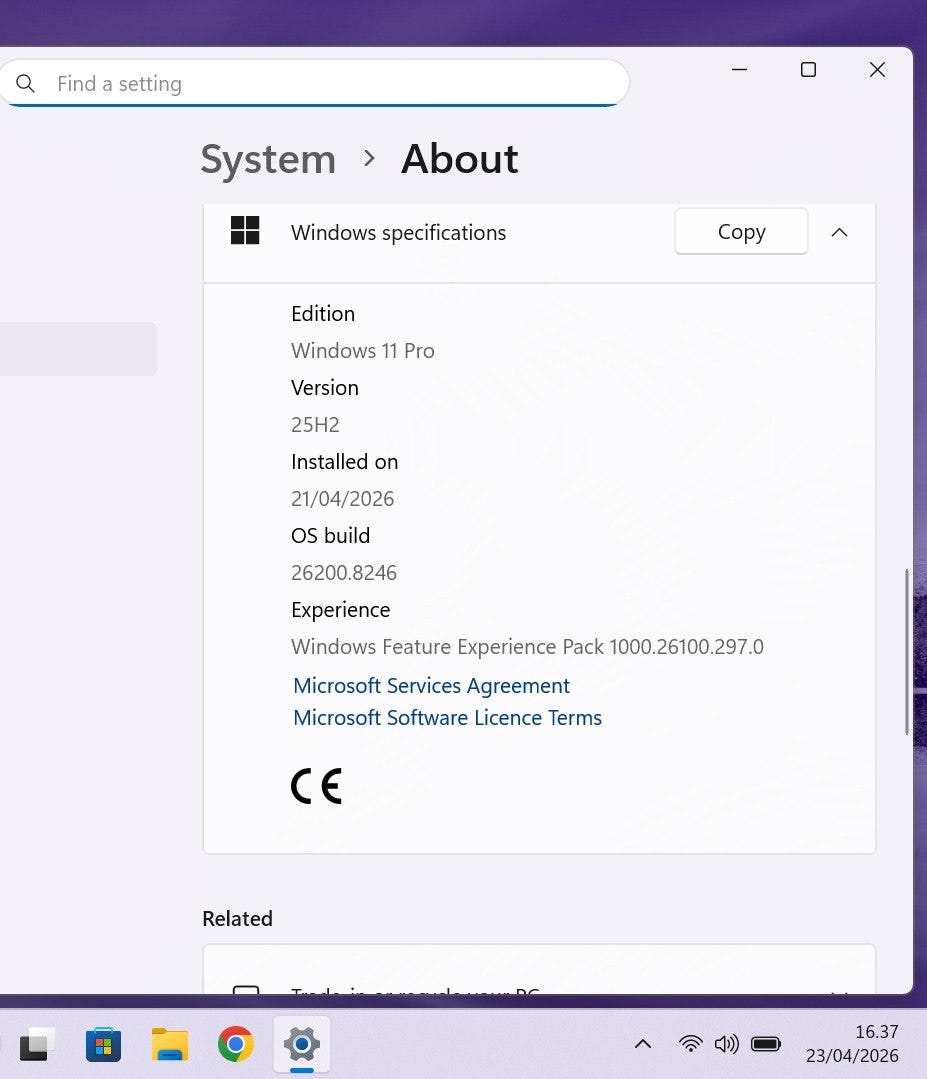Viewport: 927px width, 1079px height.
Task: Show hidden system tray icons
Action: (643, 1044)
